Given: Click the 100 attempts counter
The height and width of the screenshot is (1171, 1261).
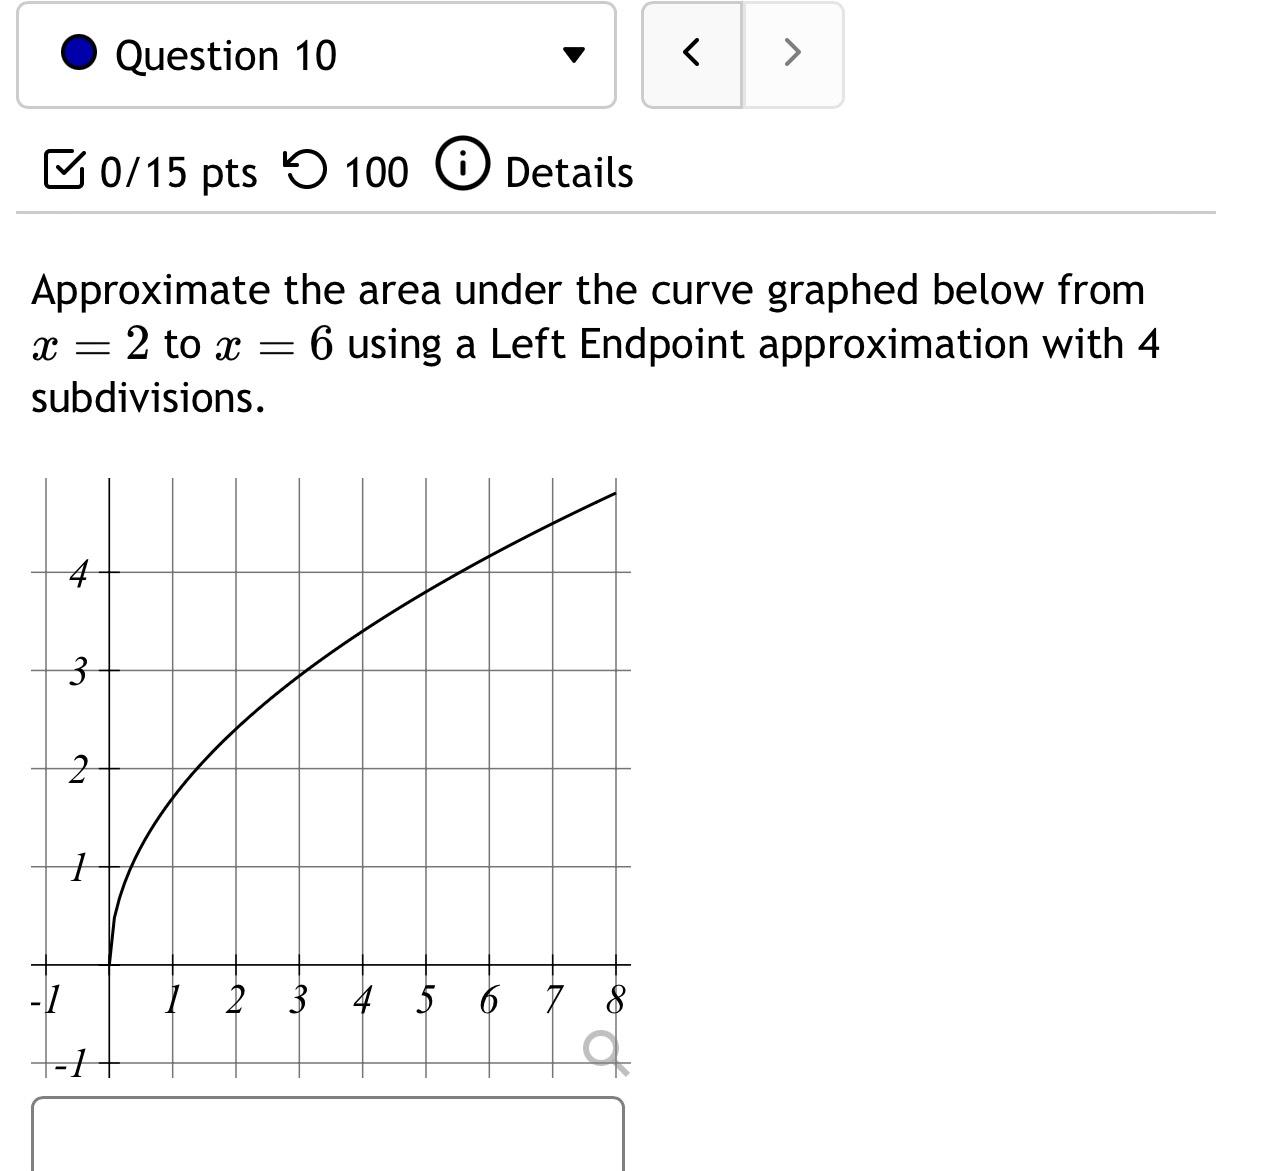Looking at the screenshot, I should (x=375, y=170).
